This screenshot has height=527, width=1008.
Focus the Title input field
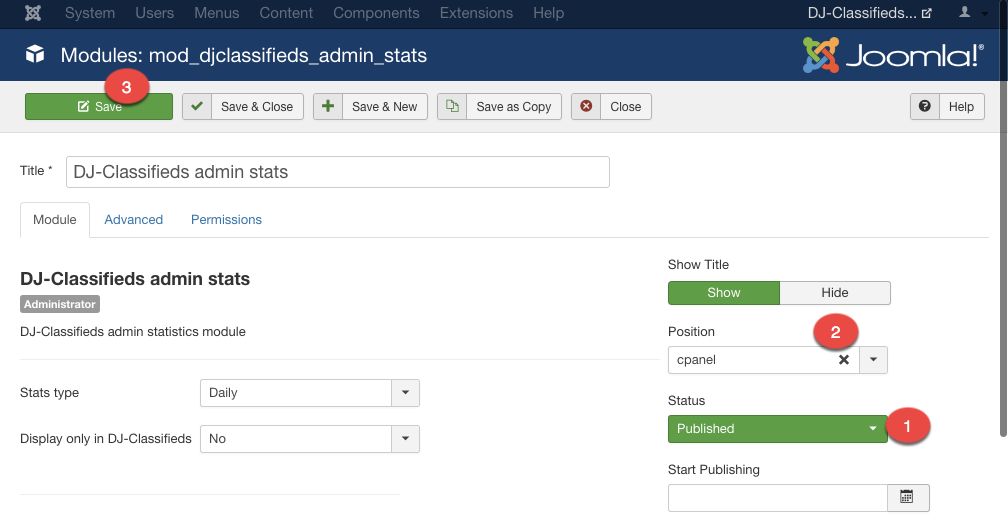click(338, 172)
